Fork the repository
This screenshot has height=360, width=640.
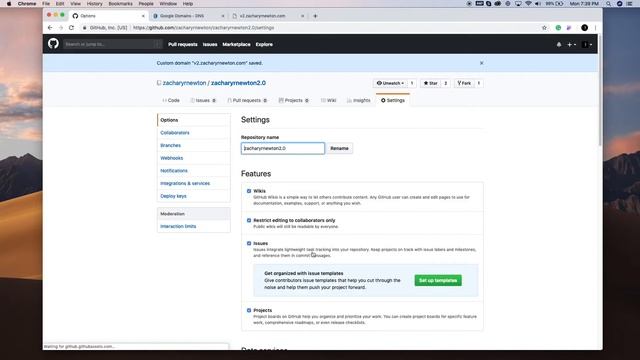[x=464, y=83]
